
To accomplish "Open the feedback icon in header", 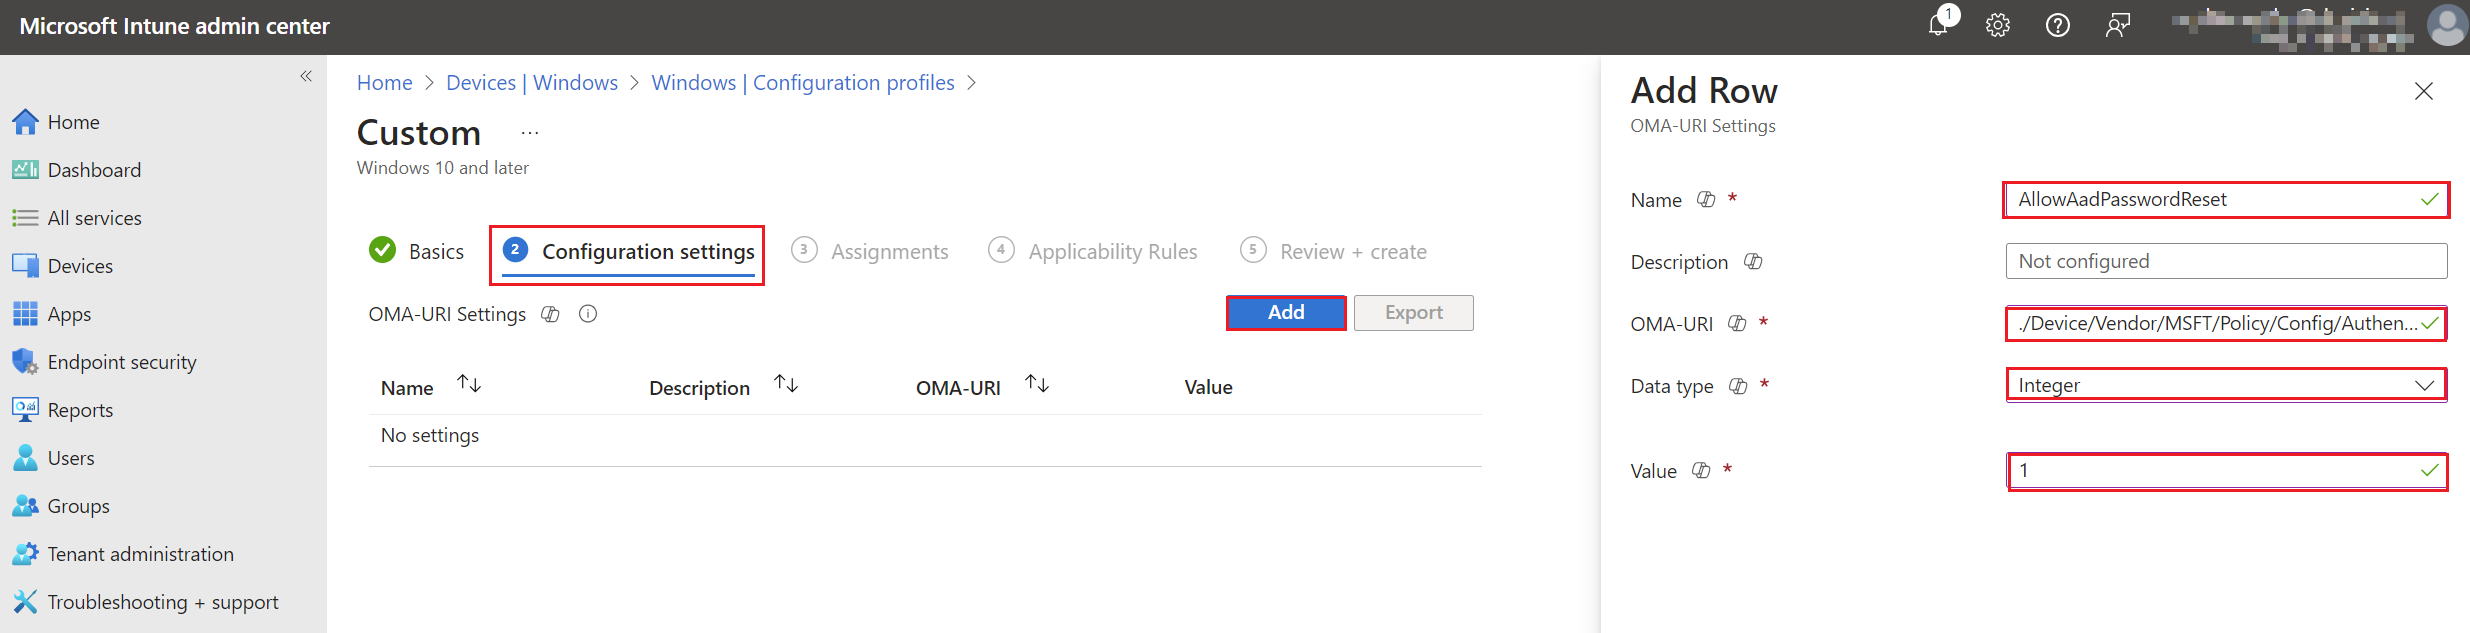I will point(2118,25).
